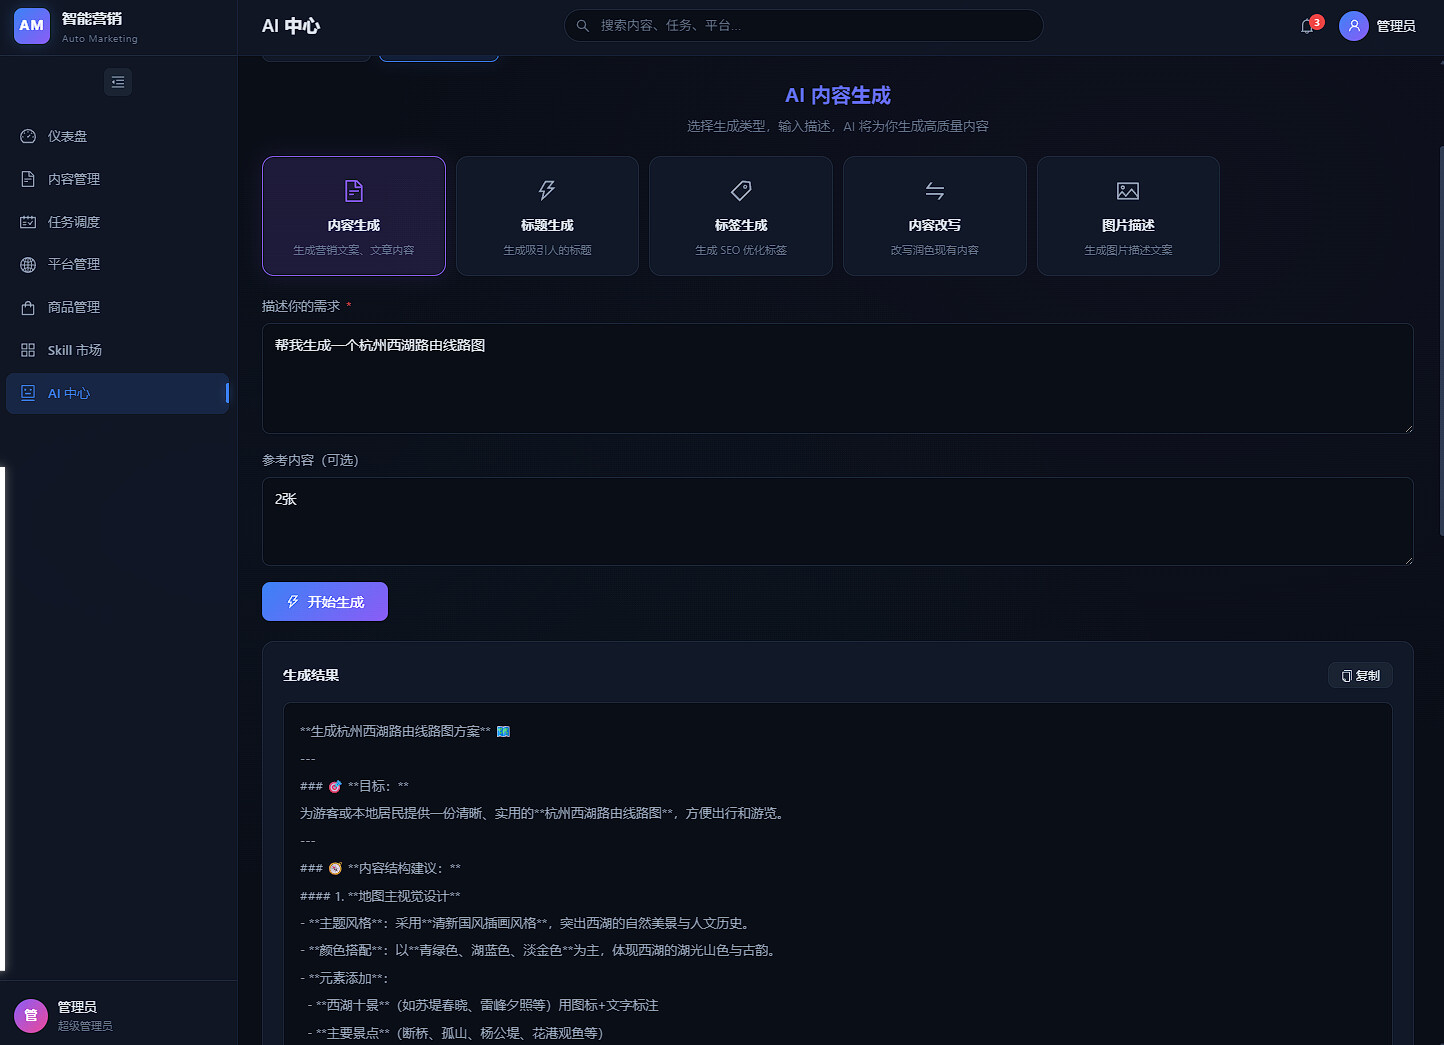
Task: Click the dashboard gauge icon for 仪表盘
Action: tap(28, 136)
